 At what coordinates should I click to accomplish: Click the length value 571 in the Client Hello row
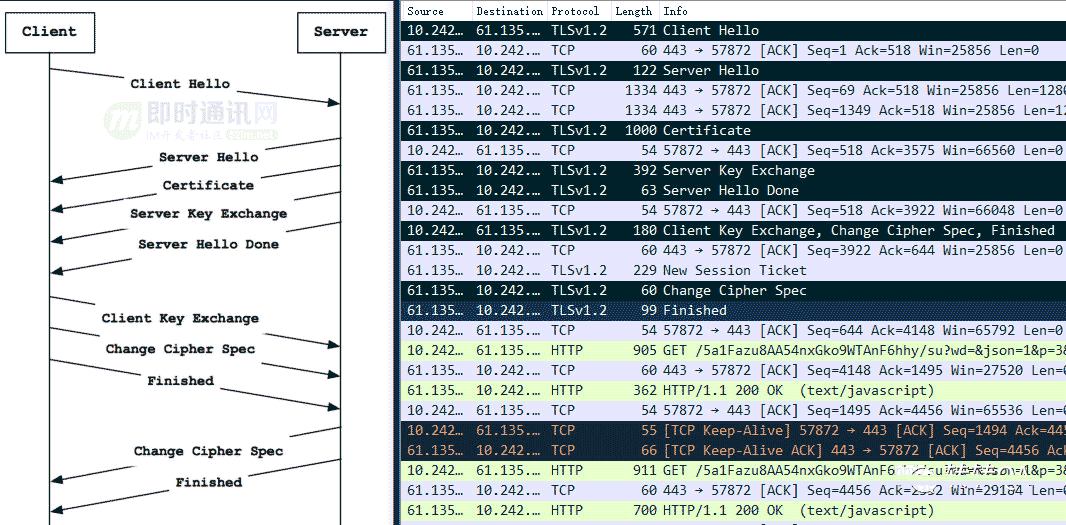click(x=644, y=31)
